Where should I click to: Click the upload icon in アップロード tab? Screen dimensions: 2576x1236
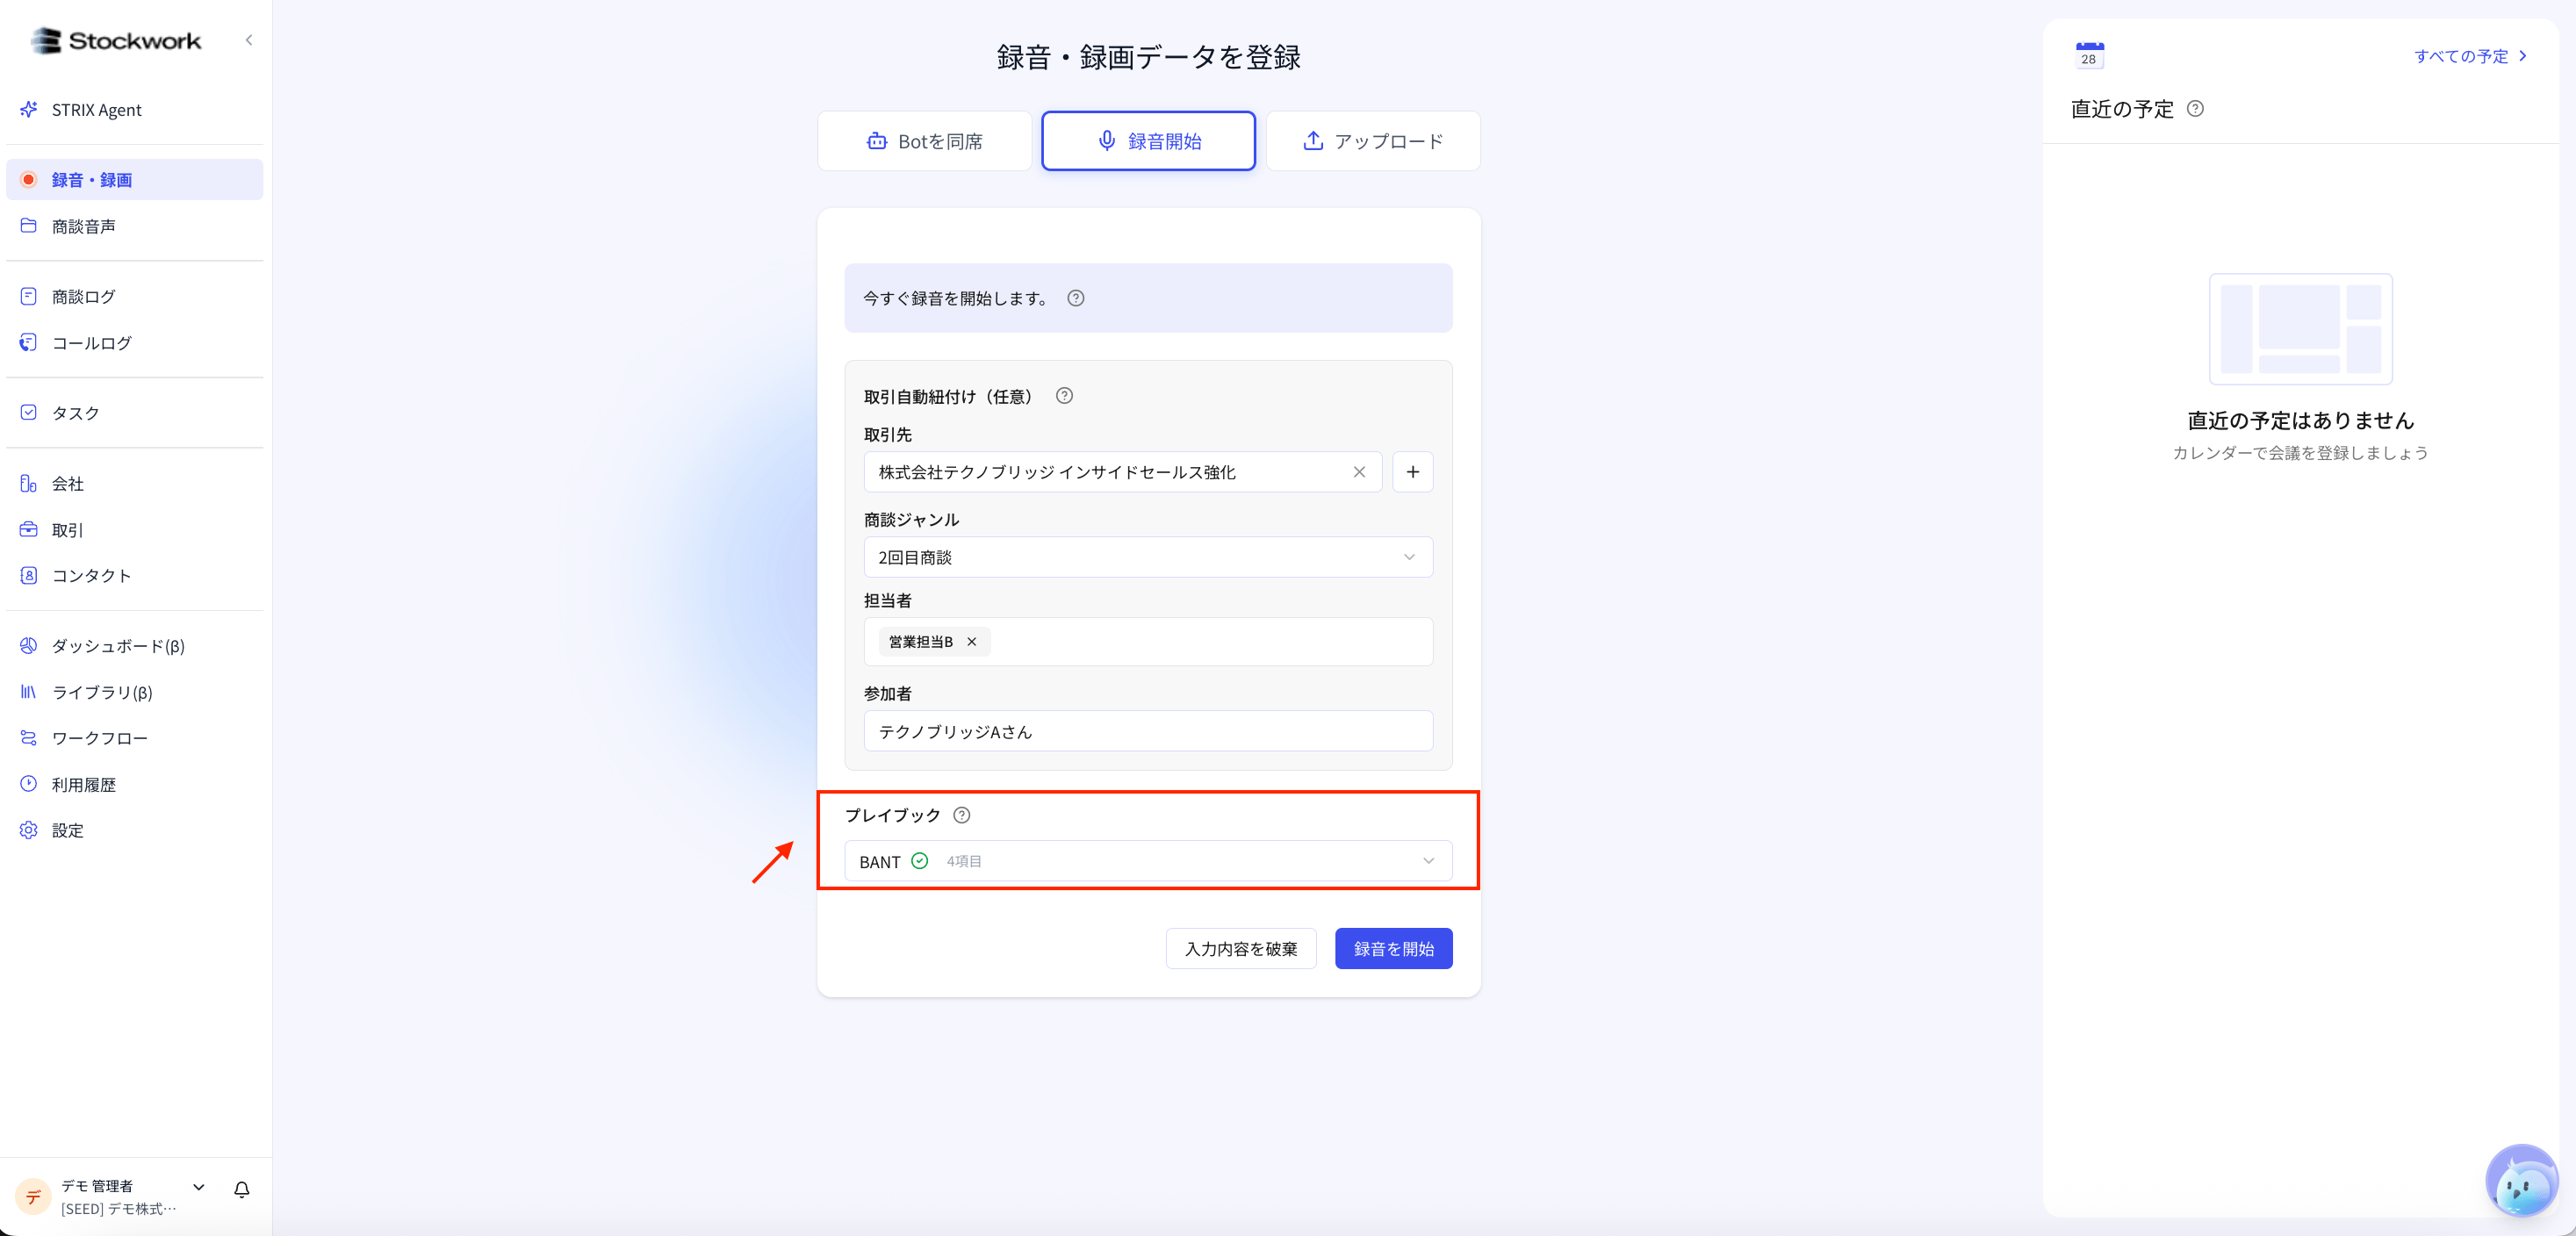click(1313, 141)
